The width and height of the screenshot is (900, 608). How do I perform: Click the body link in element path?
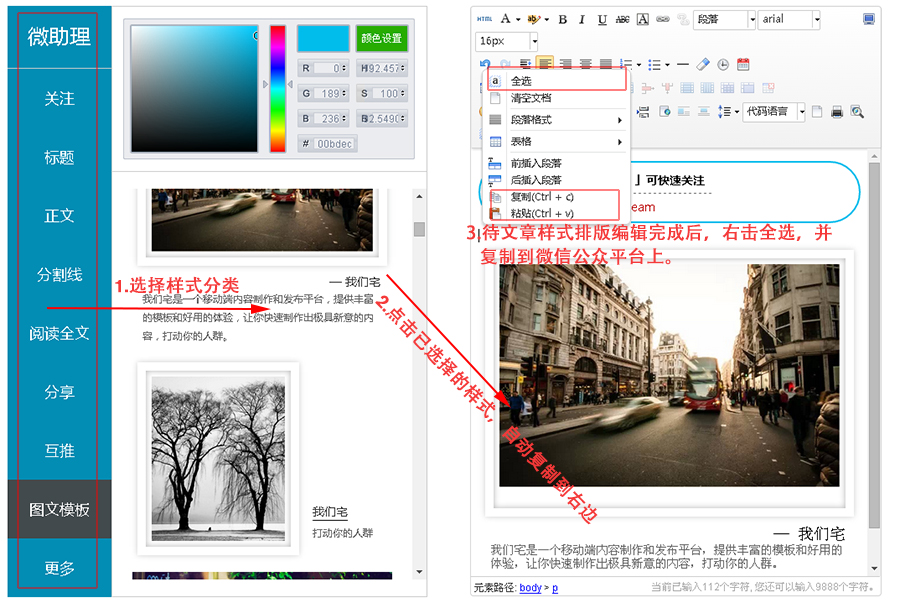point(530,588)
